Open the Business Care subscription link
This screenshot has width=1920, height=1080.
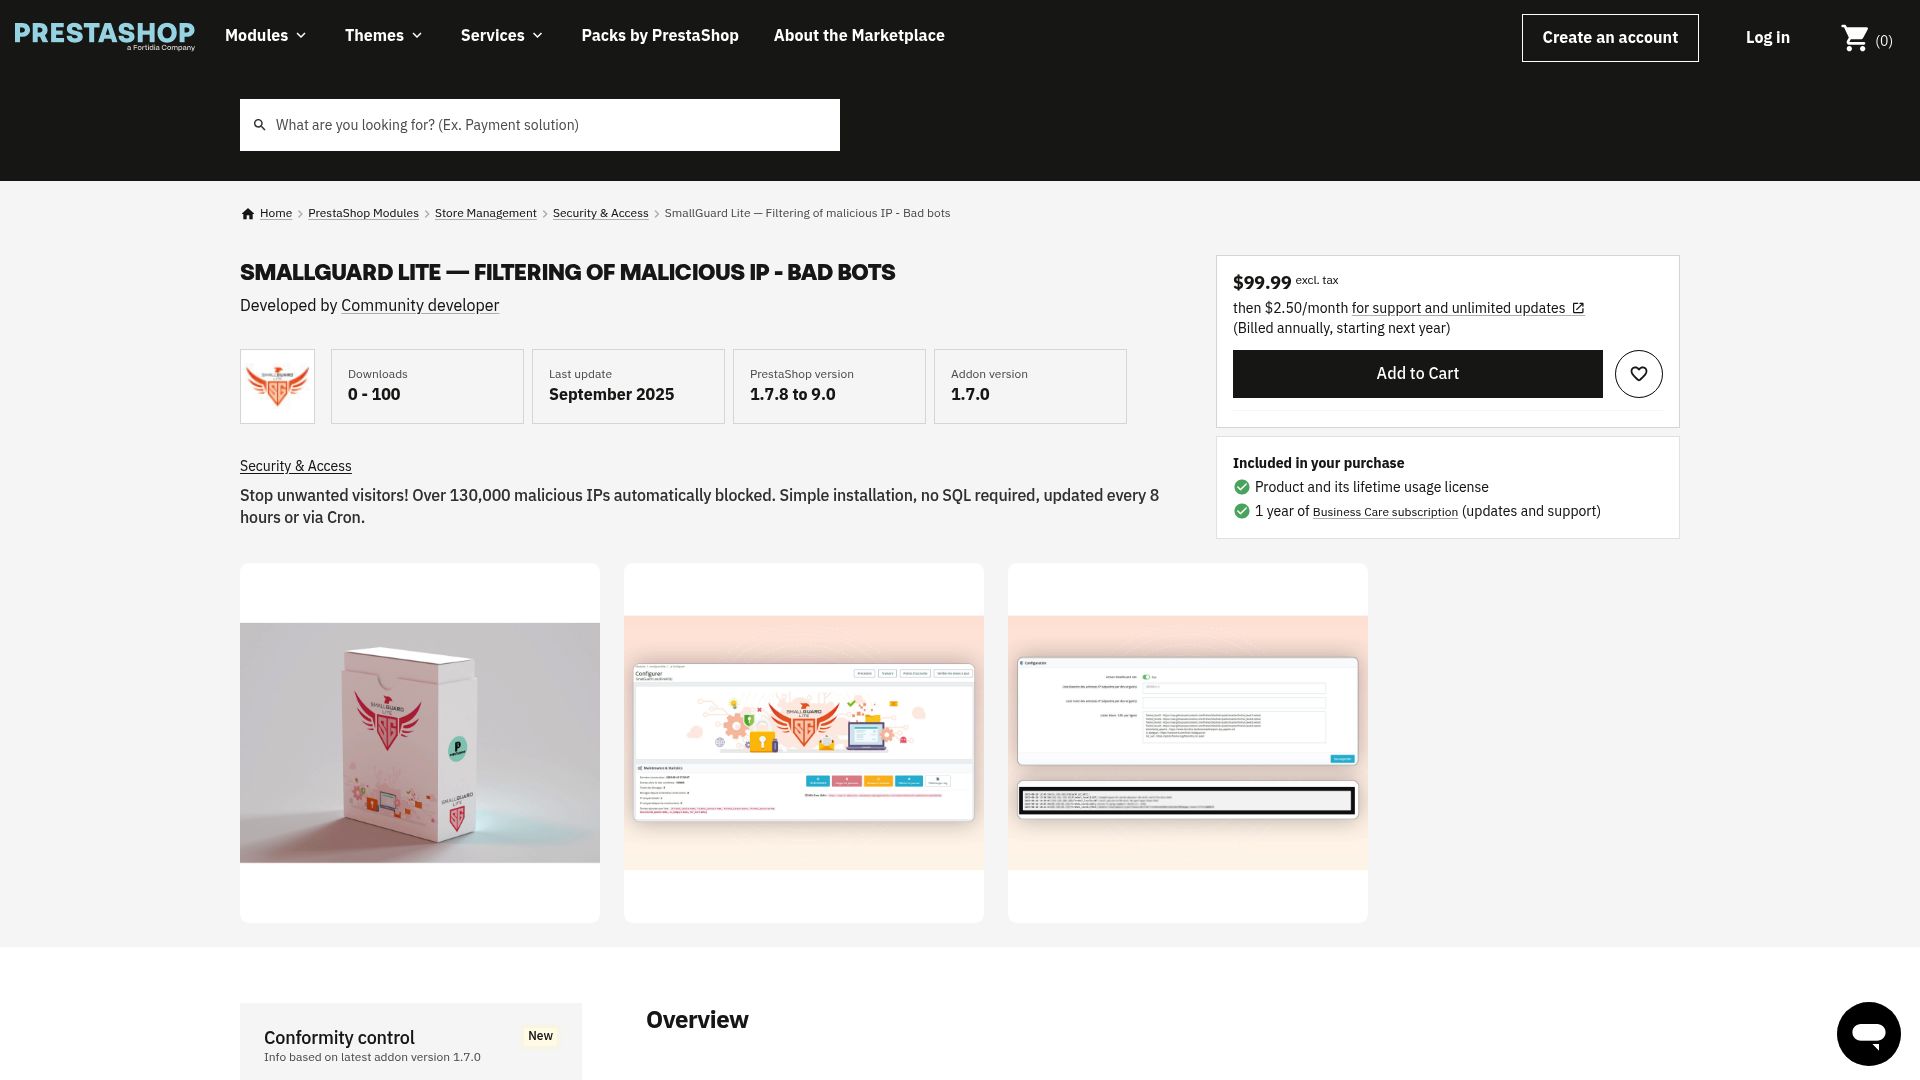click(1385, 511)
